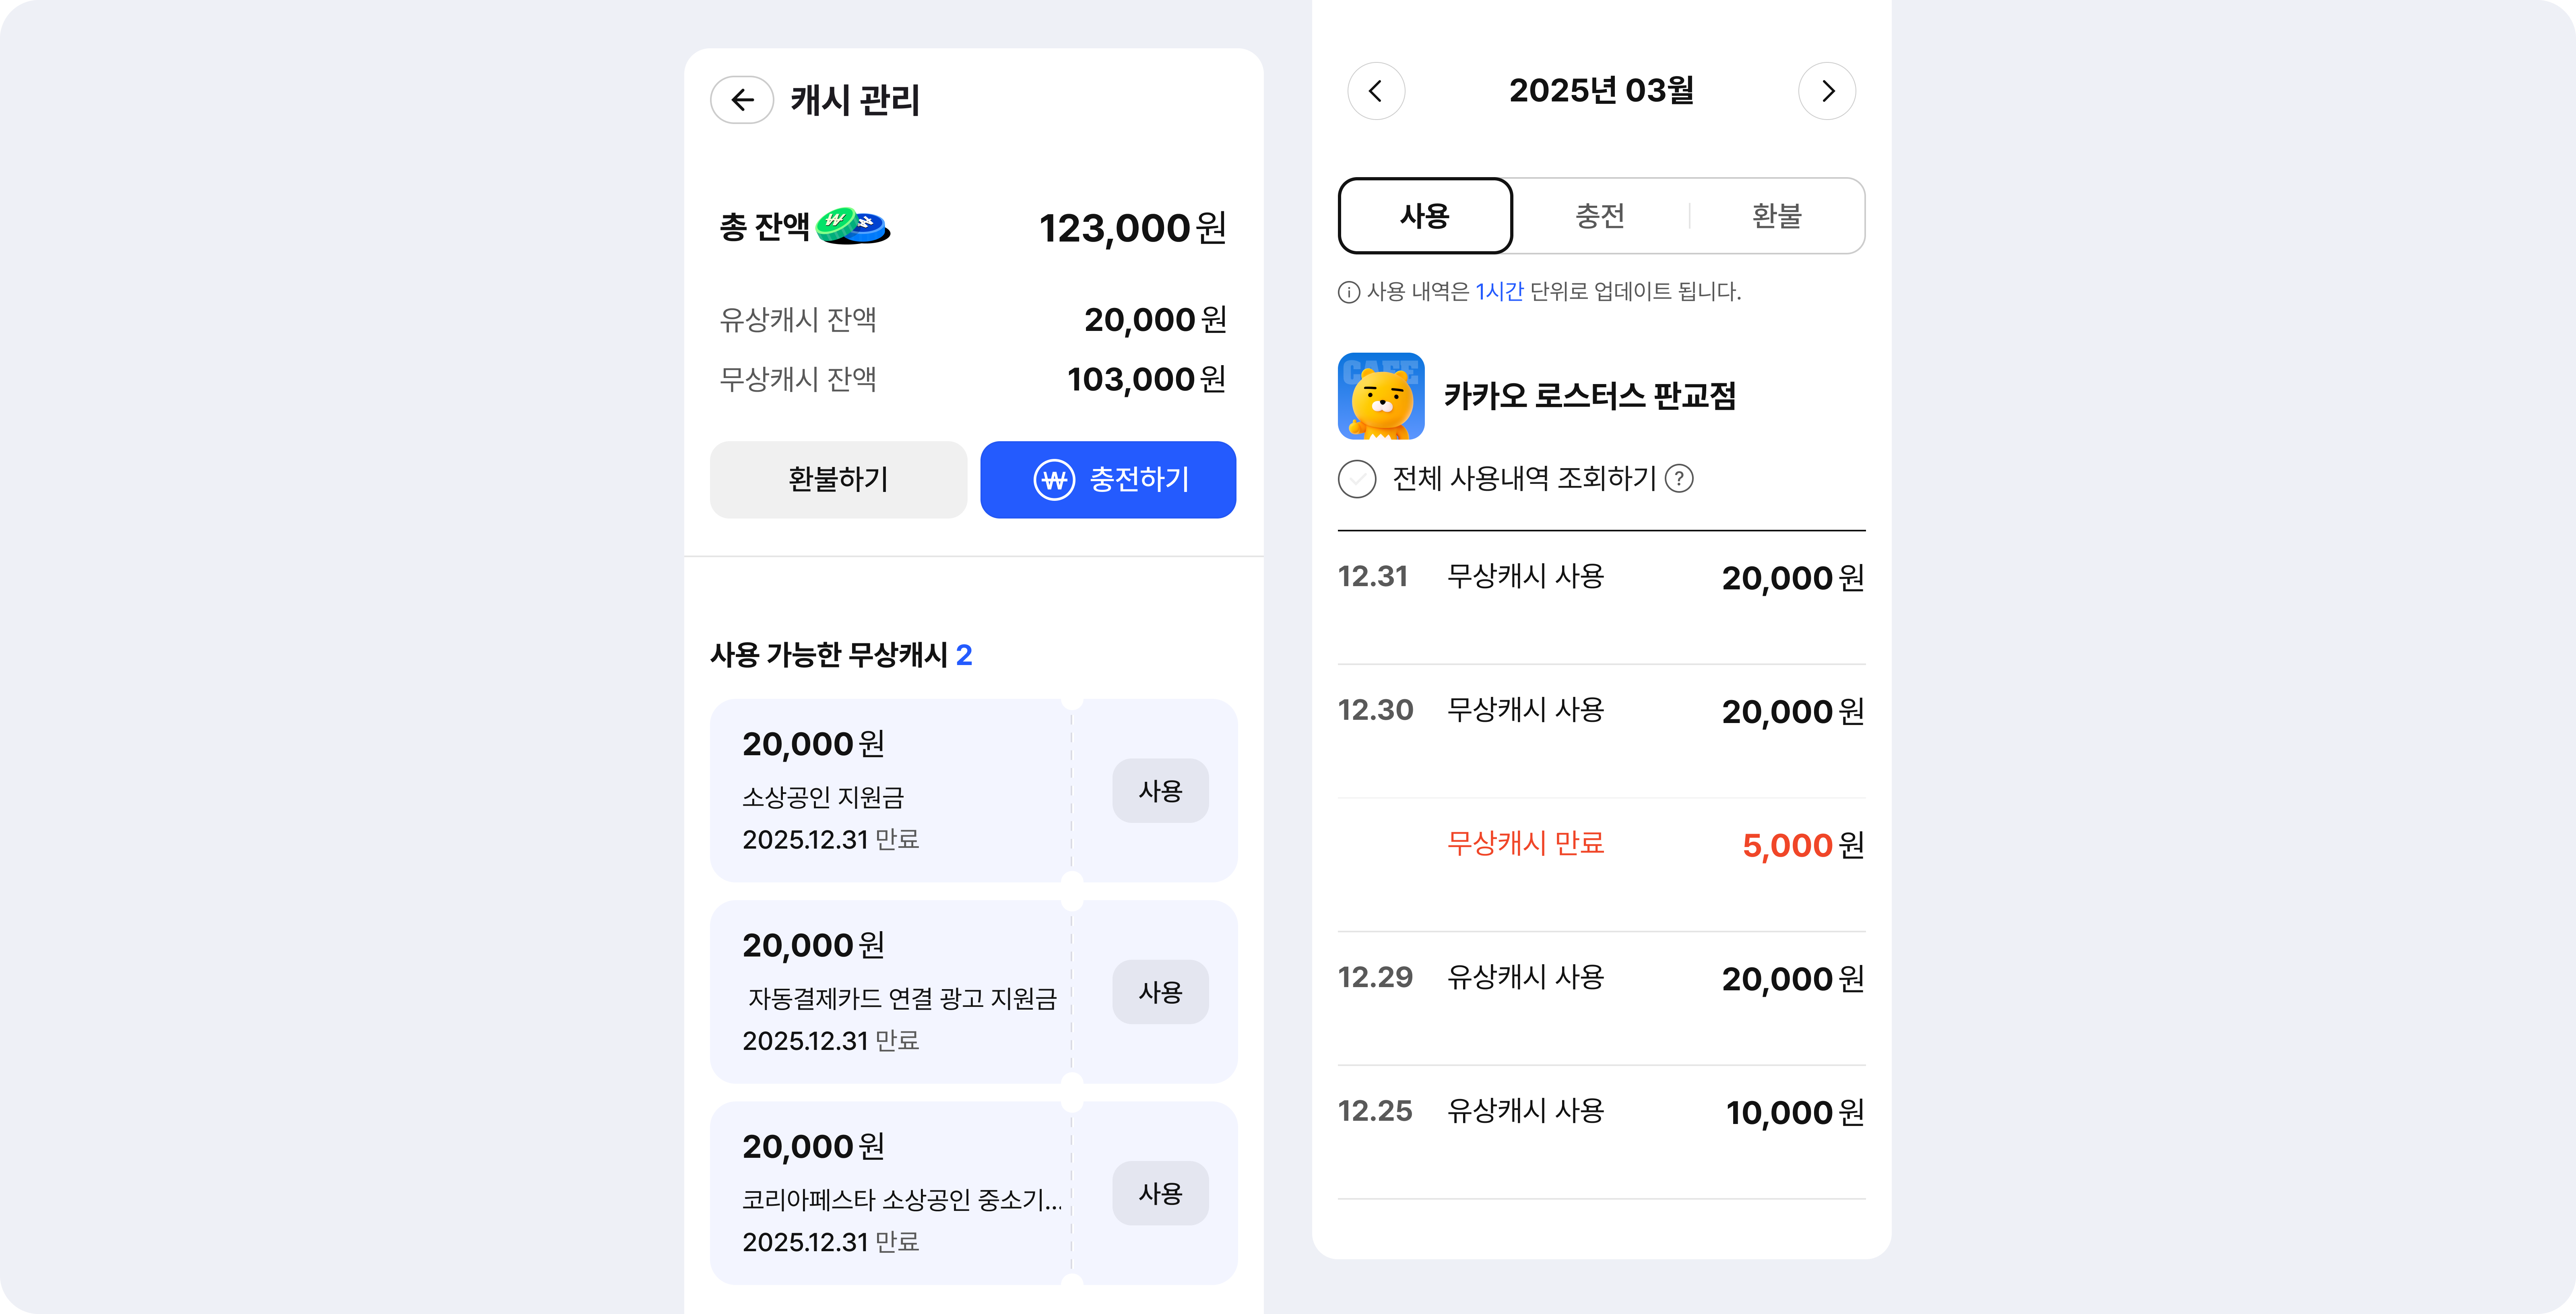
Task: Go to the next month with the right chevron
Action: [1827, 91]
